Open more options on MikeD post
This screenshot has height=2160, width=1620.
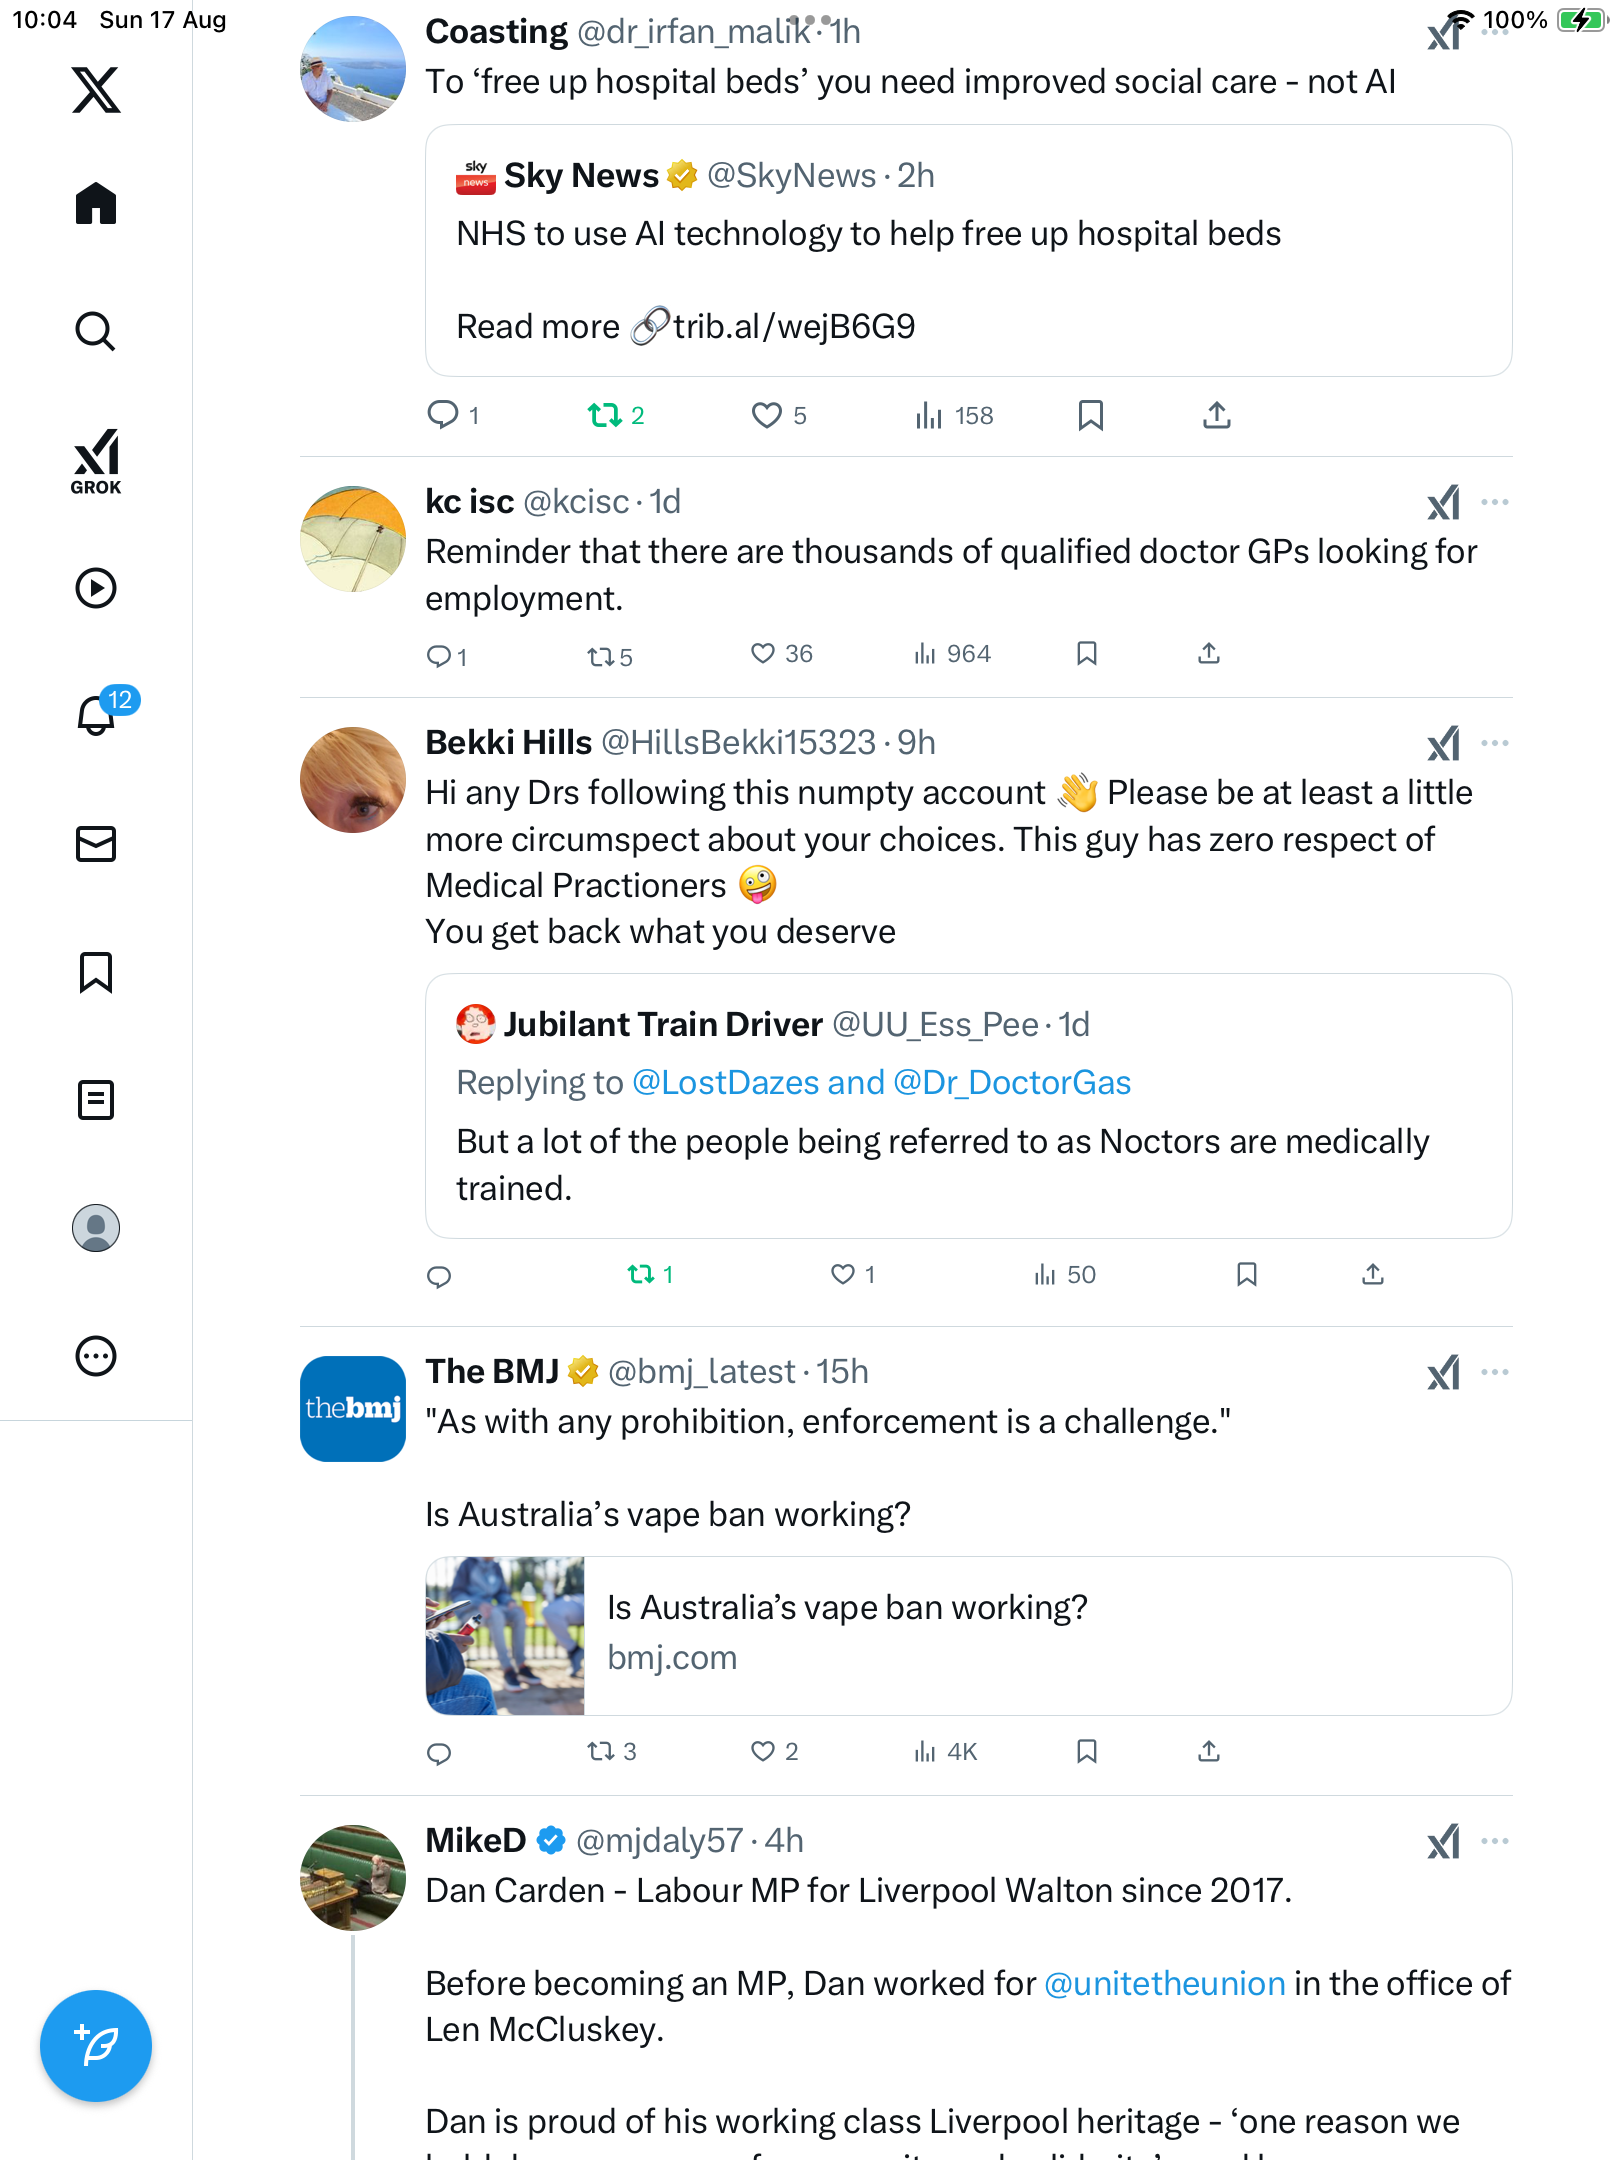[1495, 1841]
